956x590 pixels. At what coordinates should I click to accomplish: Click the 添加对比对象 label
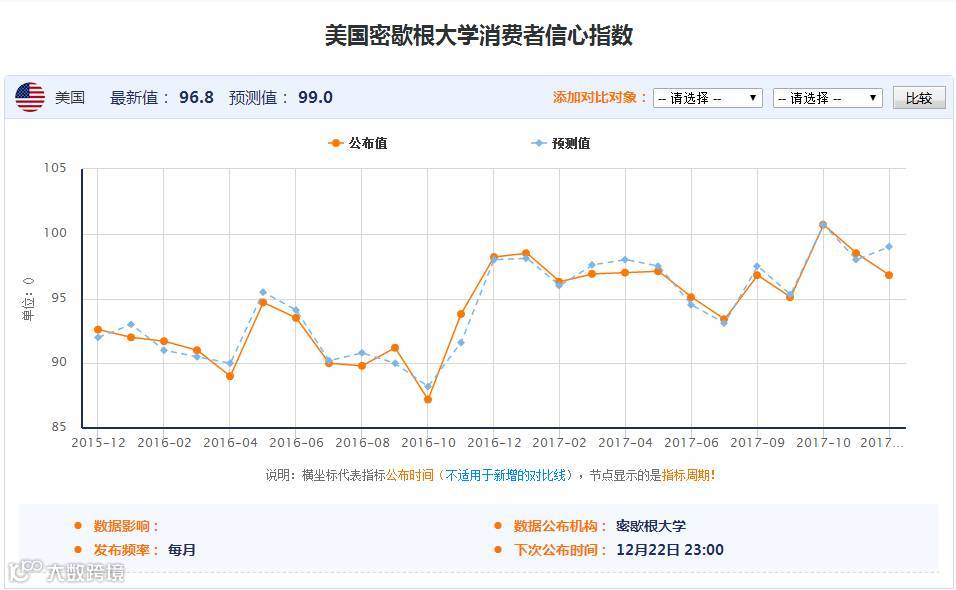[600, 98]
